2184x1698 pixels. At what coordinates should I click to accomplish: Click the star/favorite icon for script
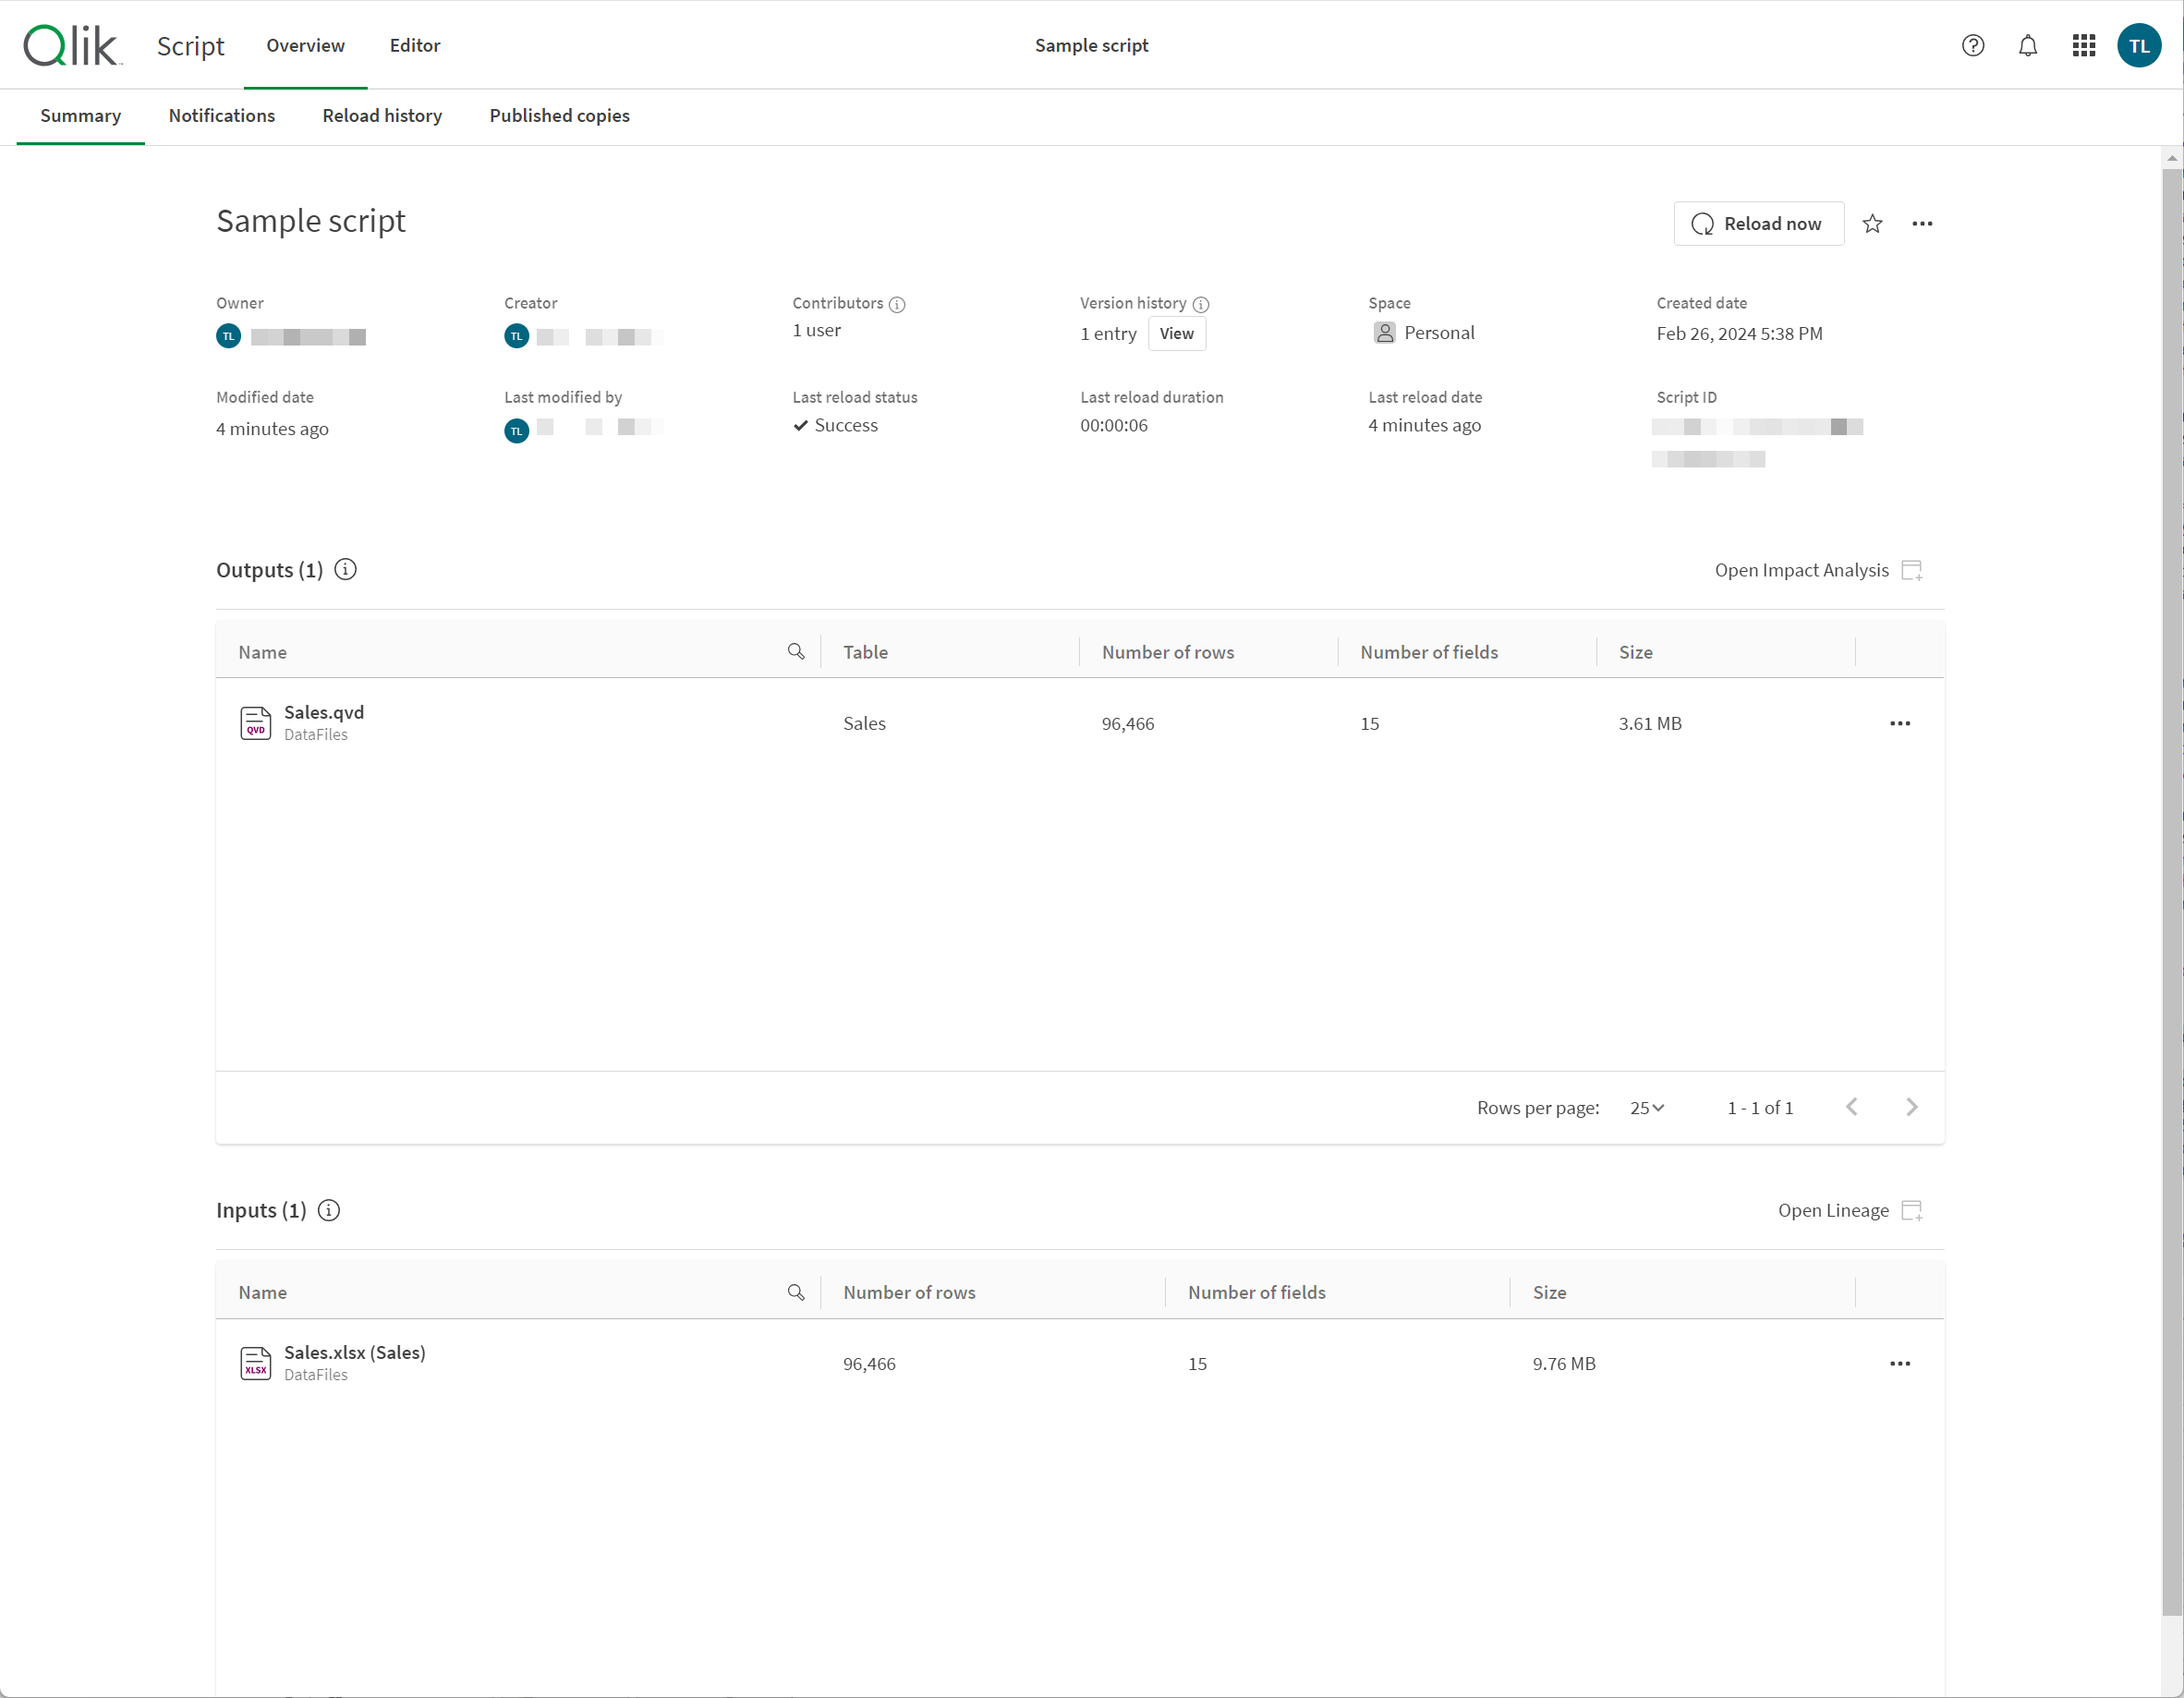tap(1872, 224)
